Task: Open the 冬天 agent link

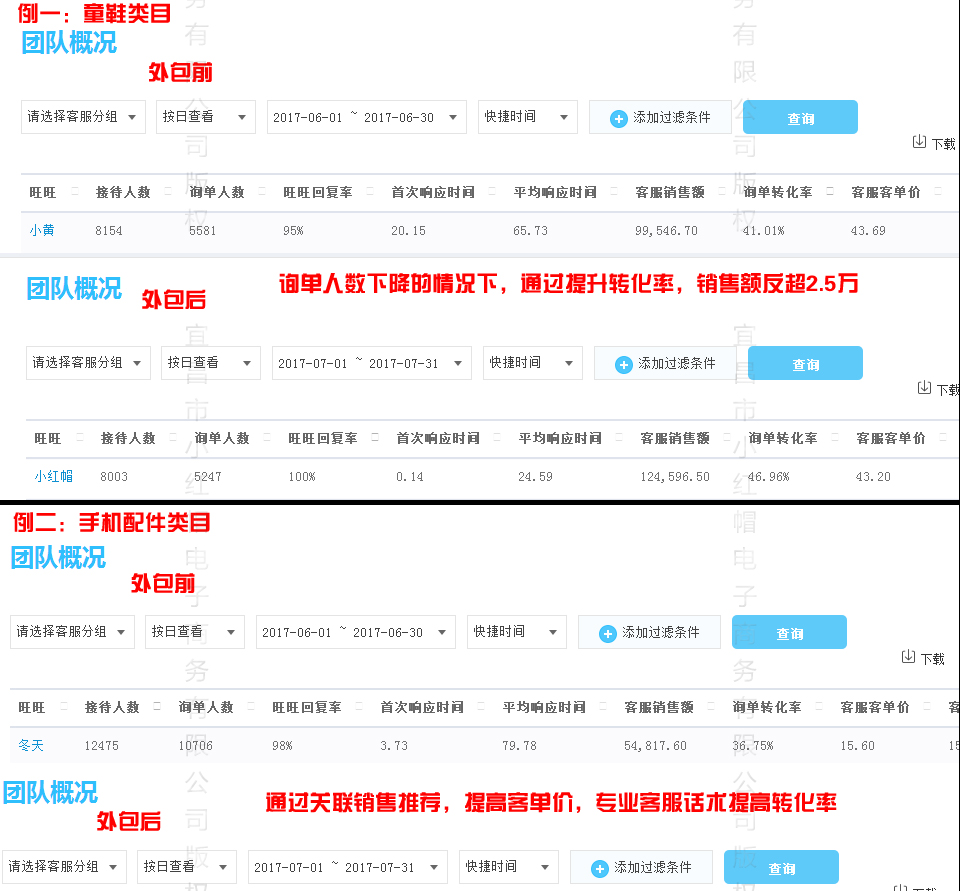Action: pos(31,745)
